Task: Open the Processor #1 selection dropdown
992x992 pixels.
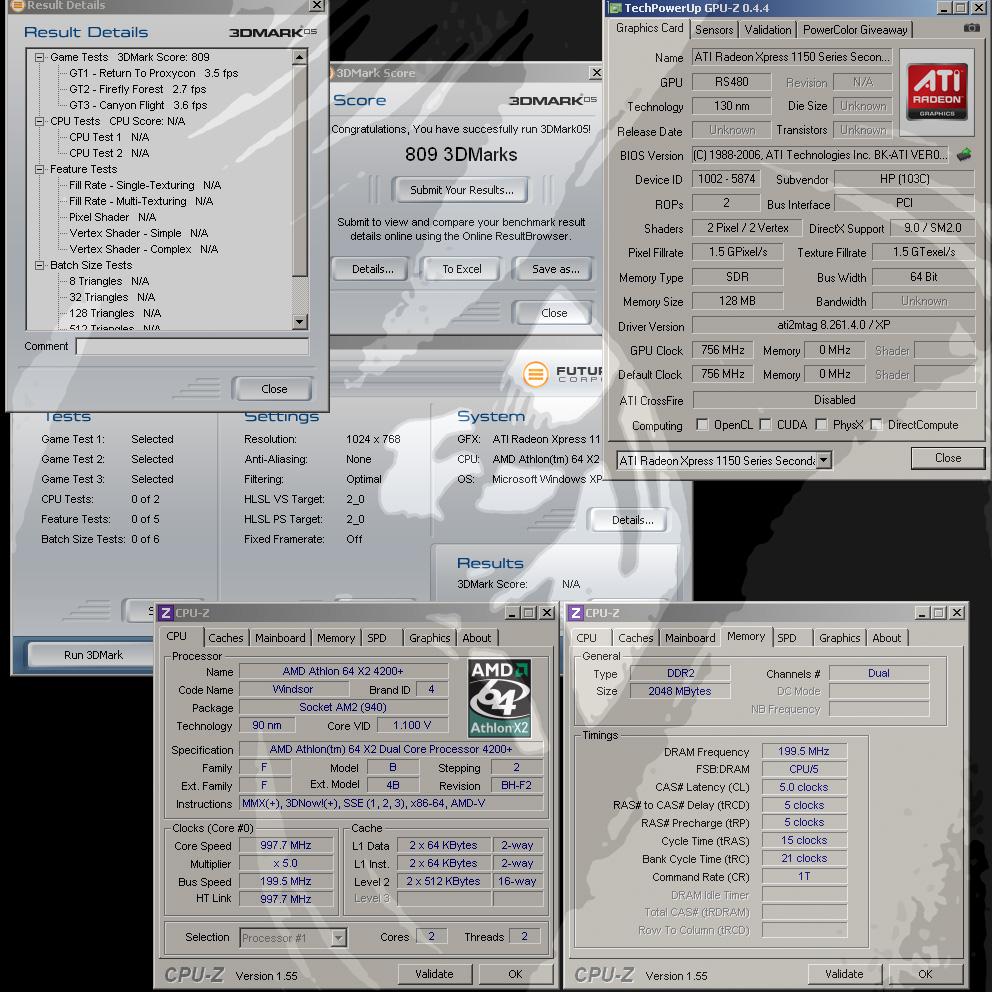Action: coord(338,937)
